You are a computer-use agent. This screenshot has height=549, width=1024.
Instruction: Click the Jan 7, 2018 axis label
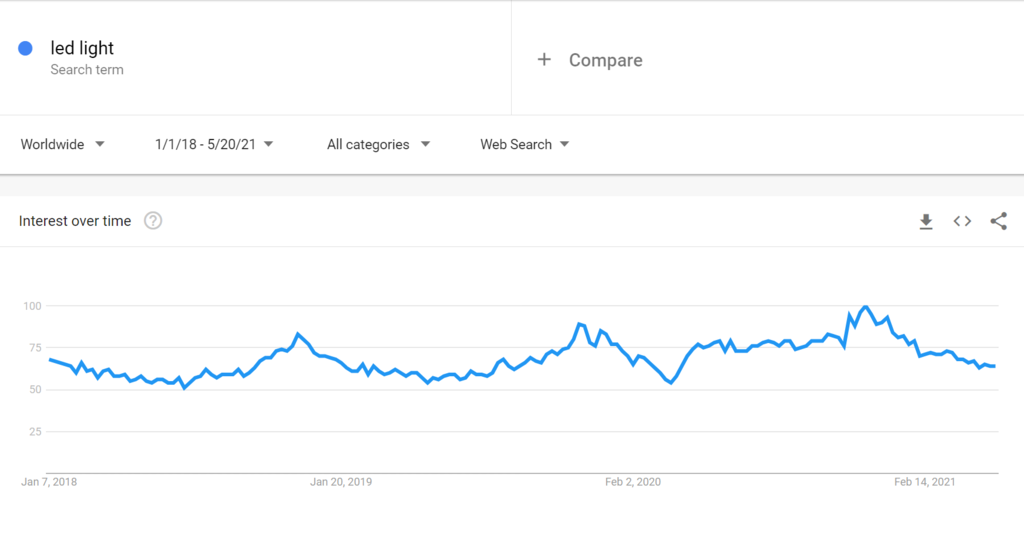49,482
